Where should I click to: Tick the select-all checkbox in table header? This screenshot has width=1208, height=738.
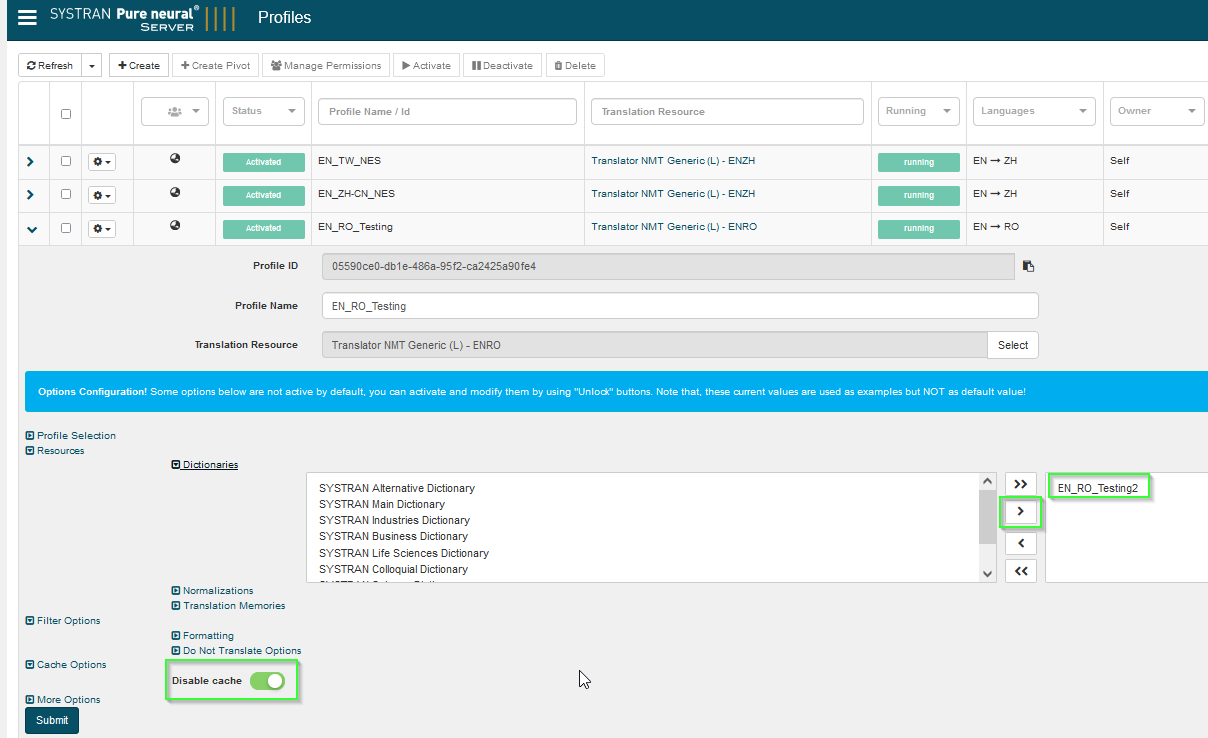pyautogui.click(x=66, y=113)
